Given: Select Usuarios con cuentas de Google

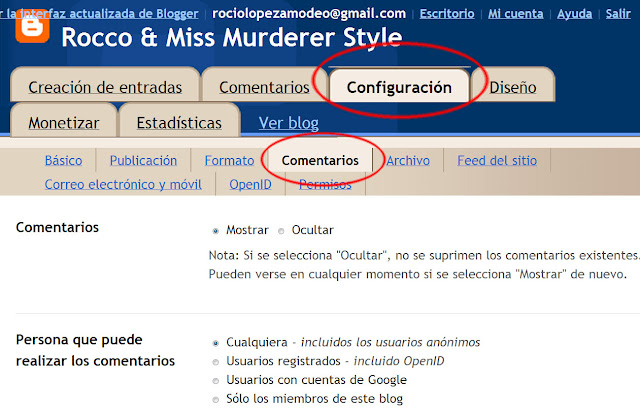Looking at the screenshot, I should click(x=215, y=380).
